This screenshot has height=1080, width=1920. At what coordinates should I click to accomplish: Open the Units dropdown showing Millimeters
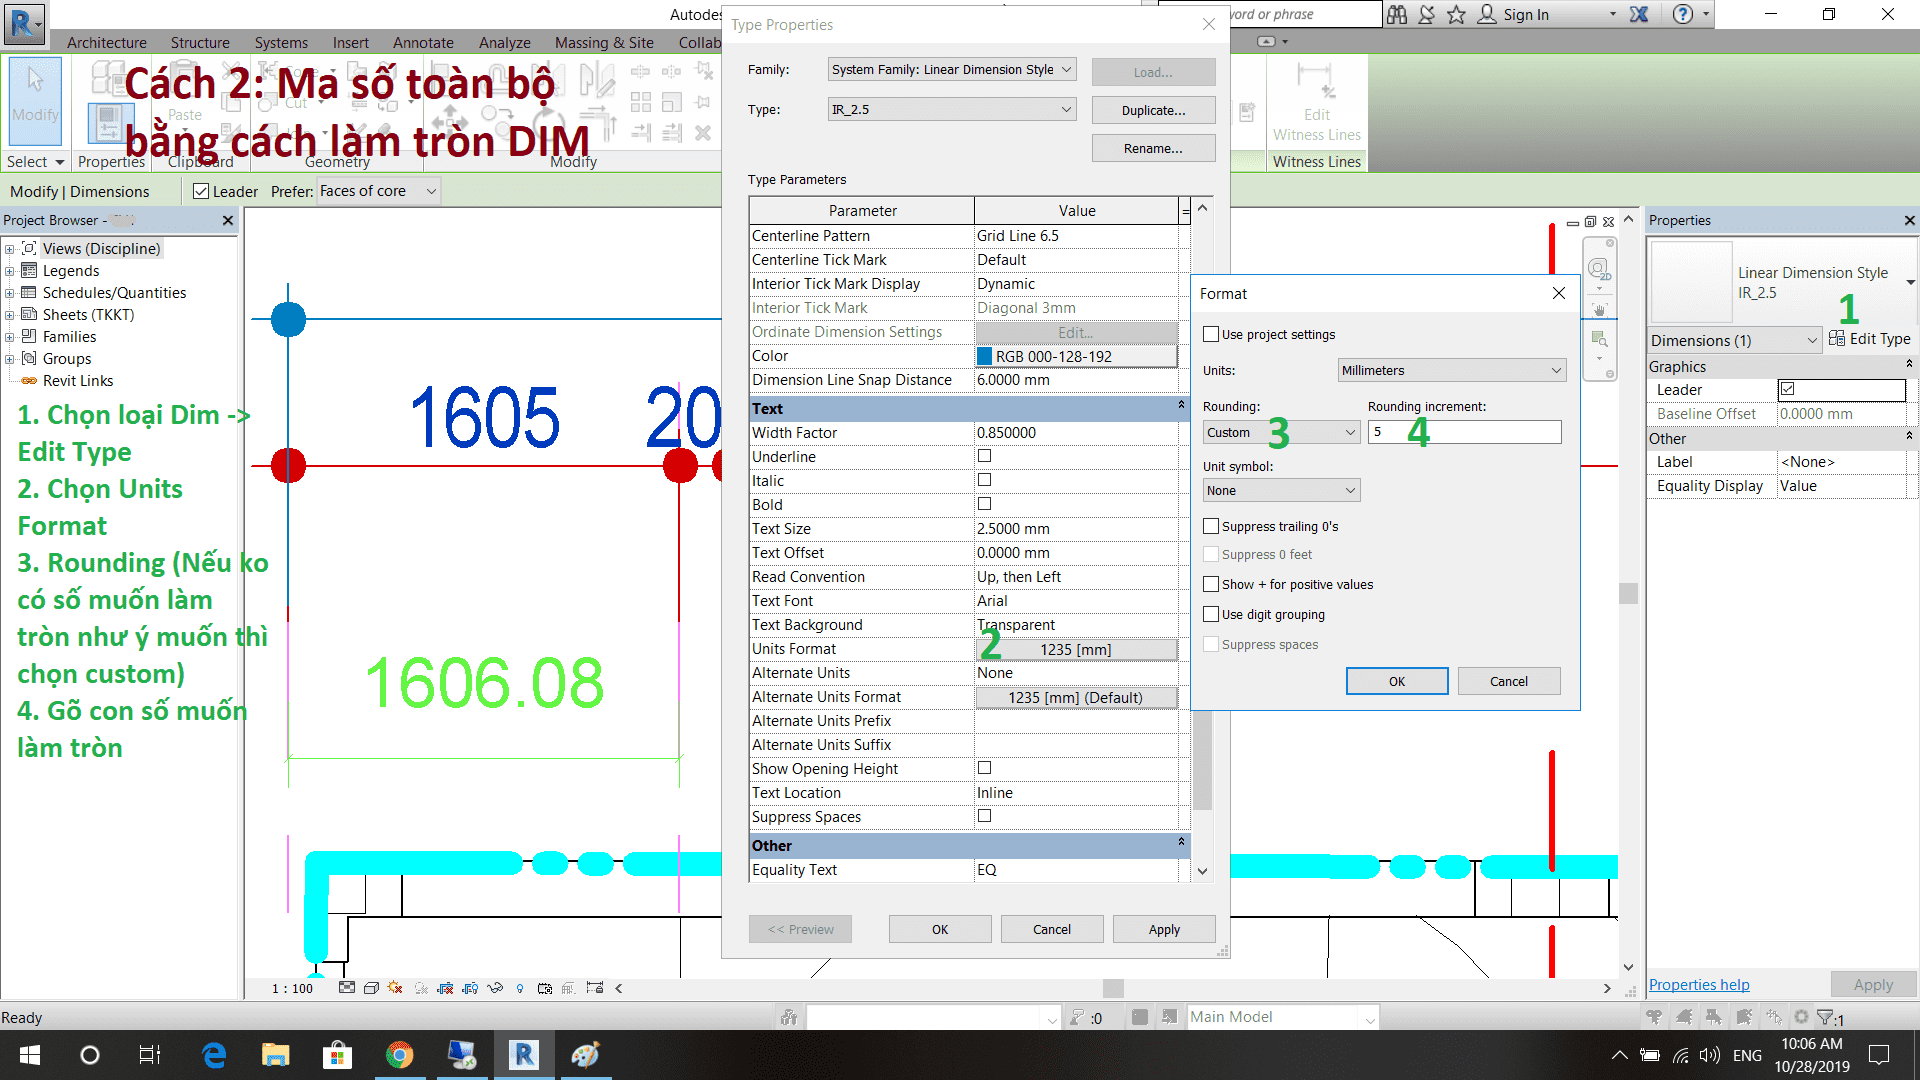click(1451, 370)
